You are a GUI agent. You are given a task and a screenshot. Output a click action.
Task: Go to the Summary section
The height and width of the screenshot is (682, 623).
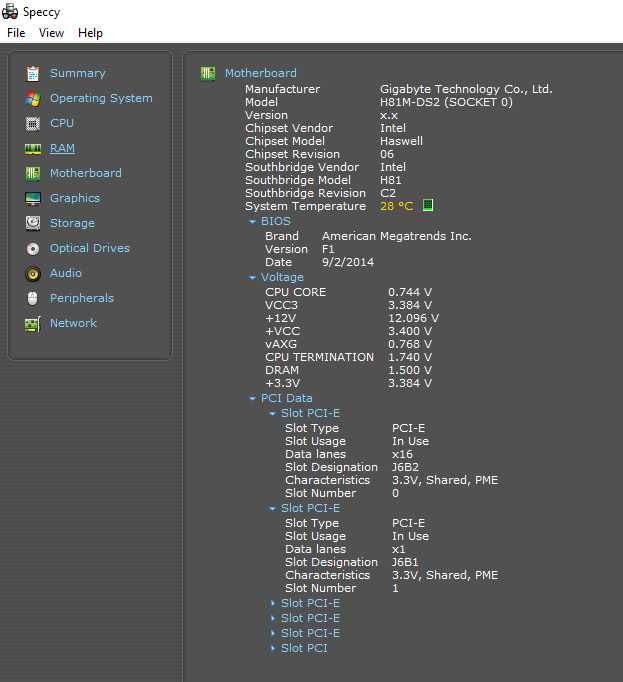tap(77, 74)
